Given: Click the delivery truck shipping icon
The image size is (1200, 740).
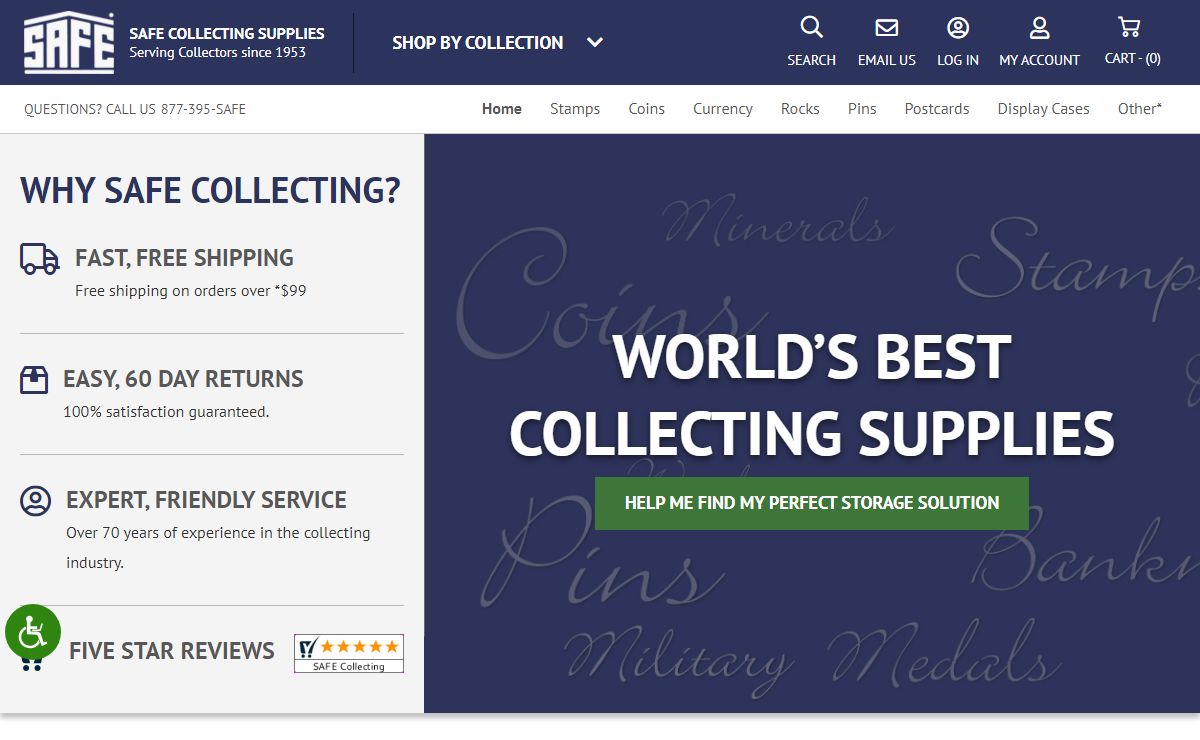Looking at the screenshot, I should (x=40, y=259).
